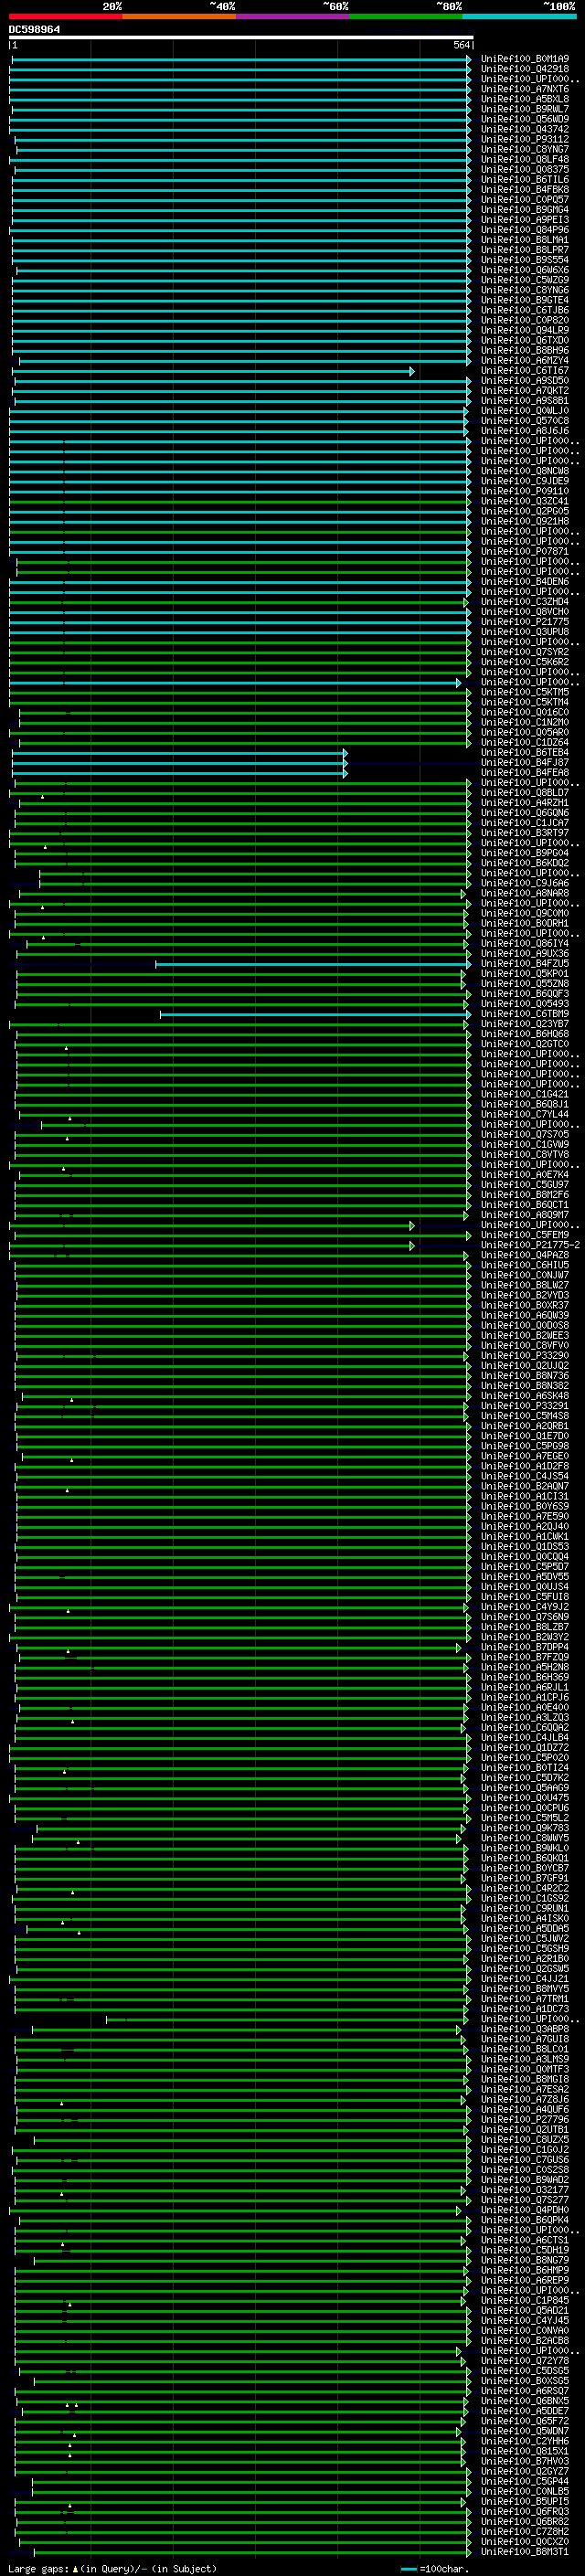Click the cyan partial alignment bar for C6TBM9

(315, 1014)
